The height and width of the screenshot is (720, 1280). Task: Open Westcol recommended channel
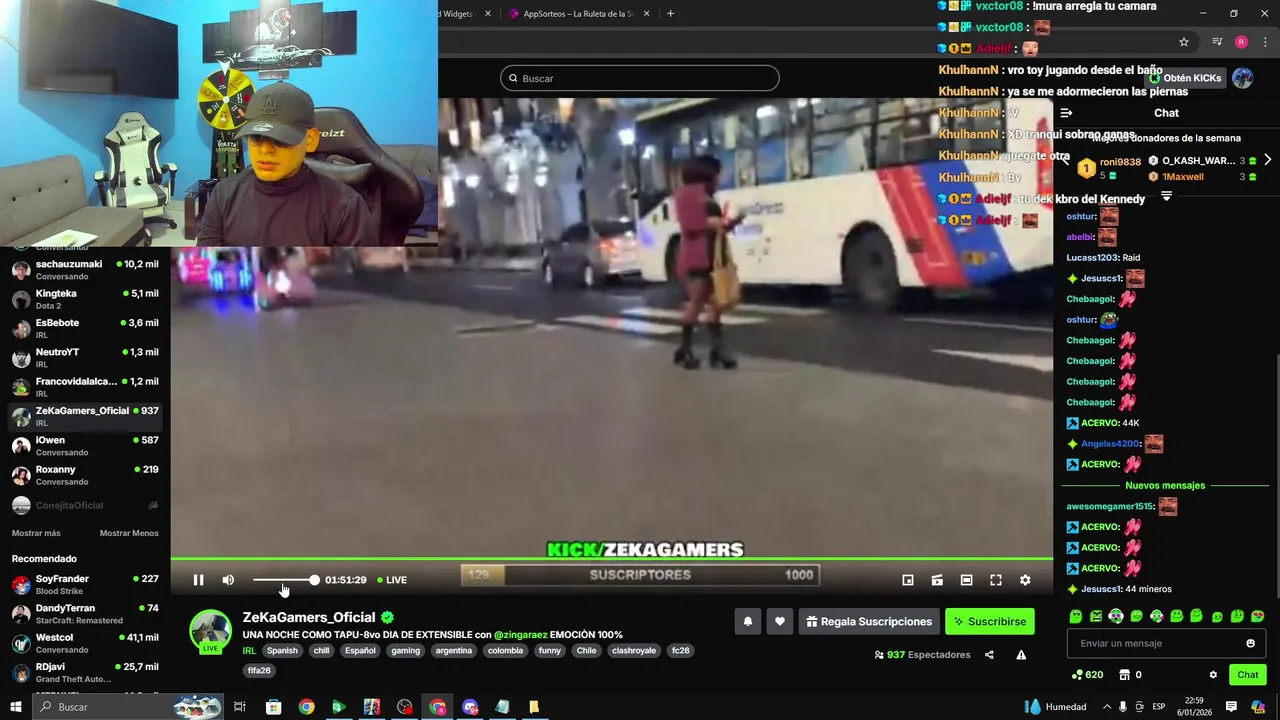[85, 643]
